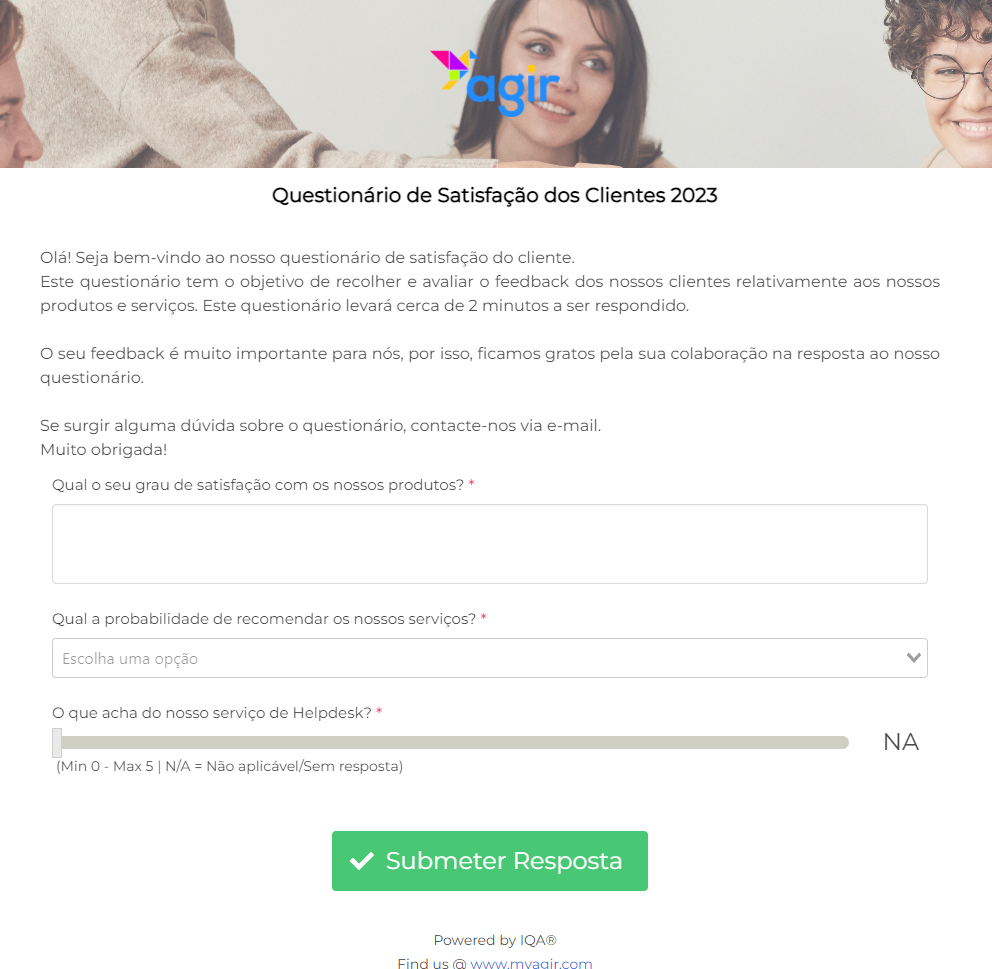
Task: Click the 'Powered by IQA' footer text
Action: [495, 941]
